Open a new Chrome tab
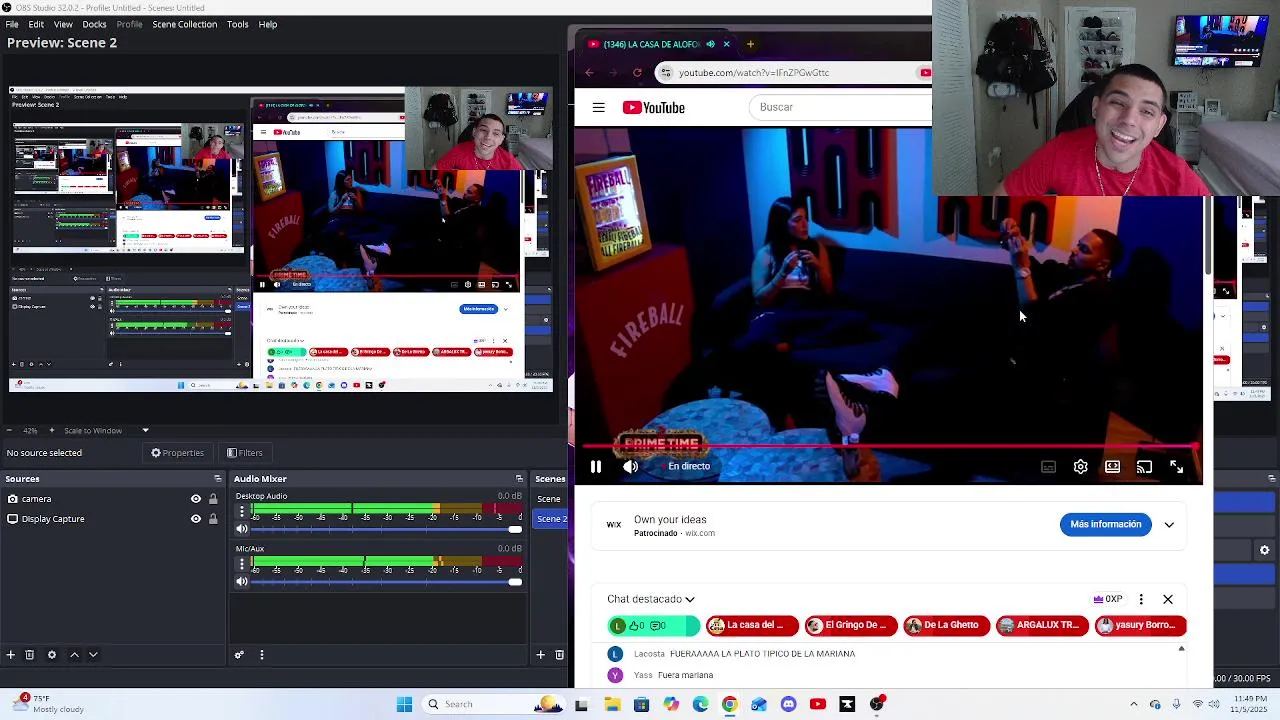This screenshot has width=1280, height=720. pos(750,44)
